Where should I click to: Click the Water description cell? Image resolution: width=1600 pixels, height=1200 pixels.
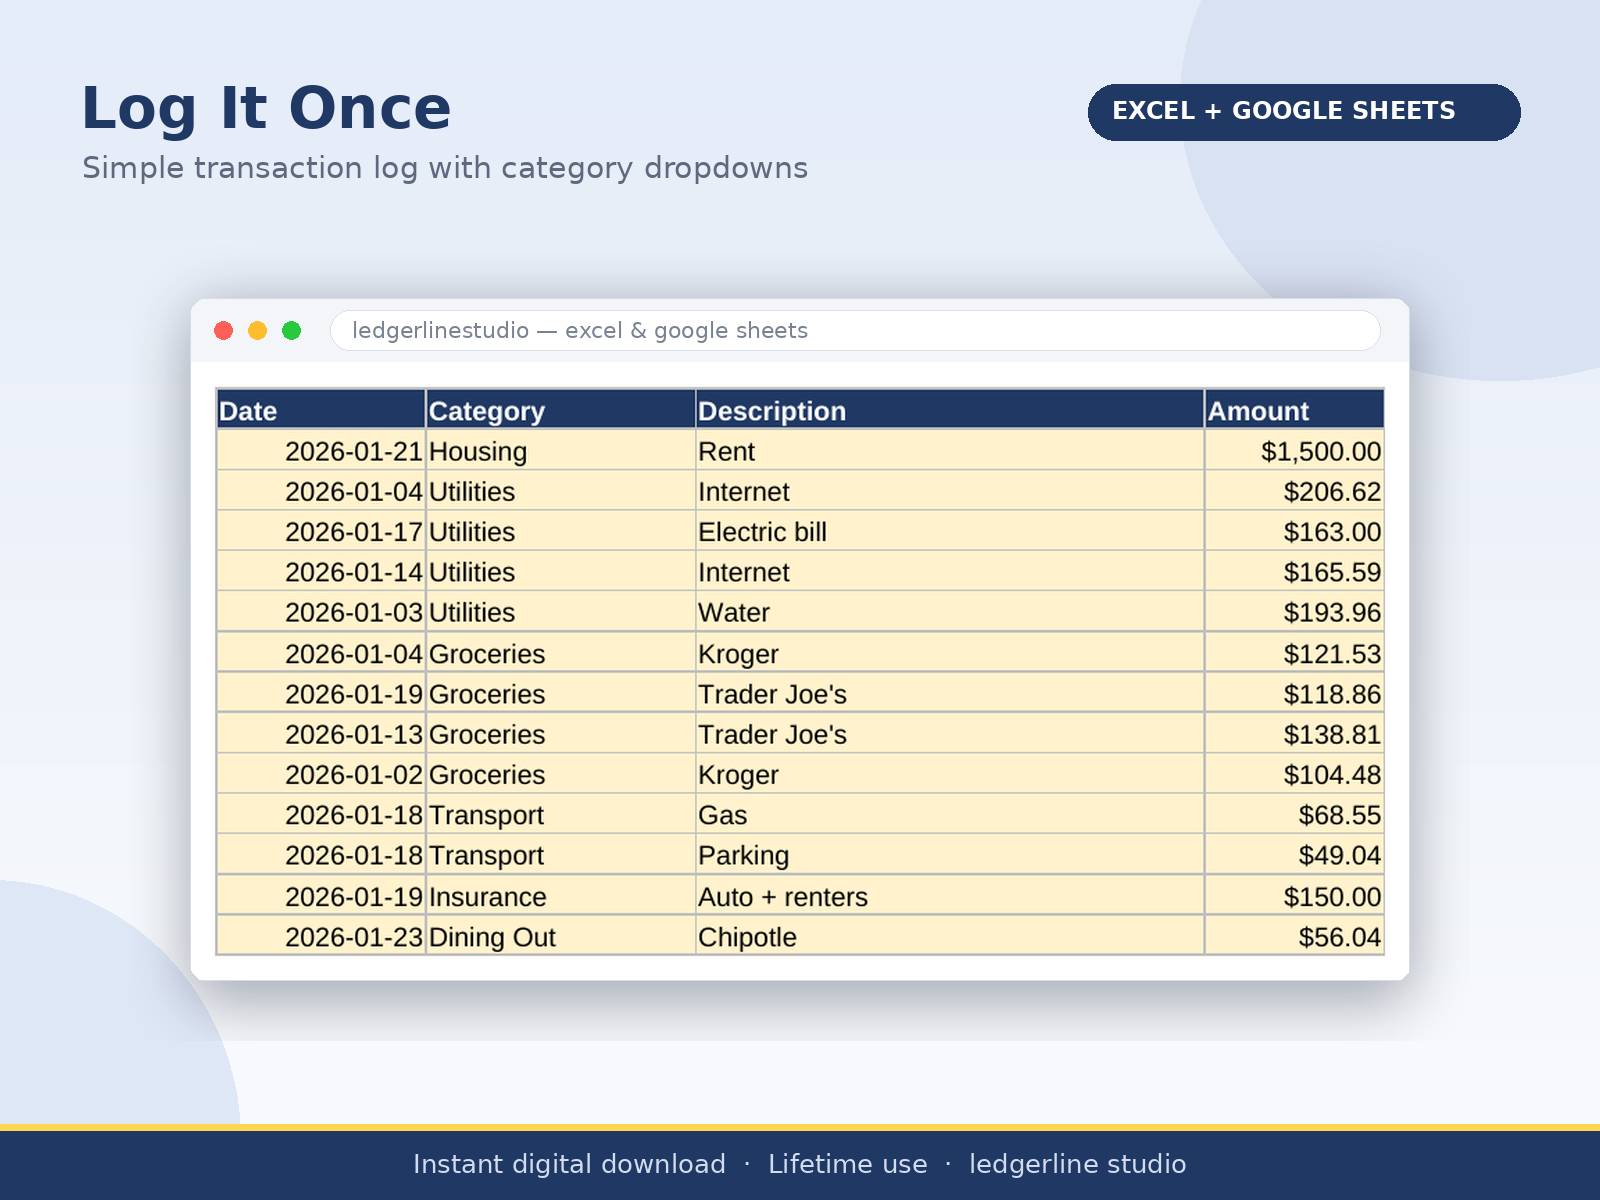pos(950,612)
